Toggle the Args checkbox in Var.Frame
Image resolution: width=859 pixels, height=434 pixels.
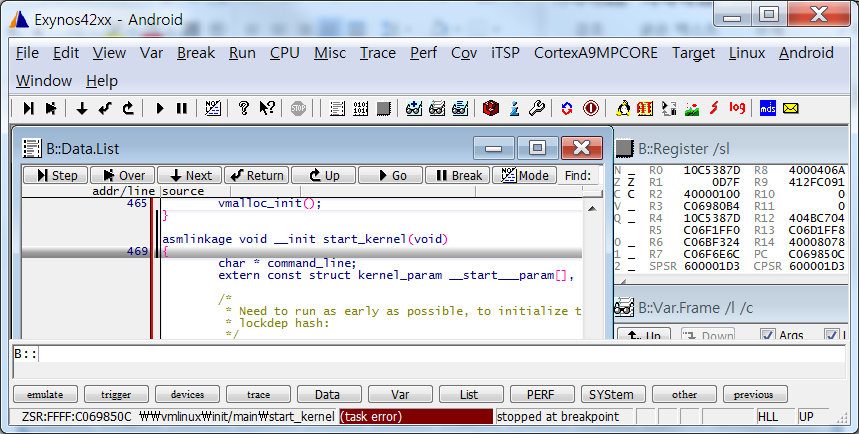tap(768, 335)
